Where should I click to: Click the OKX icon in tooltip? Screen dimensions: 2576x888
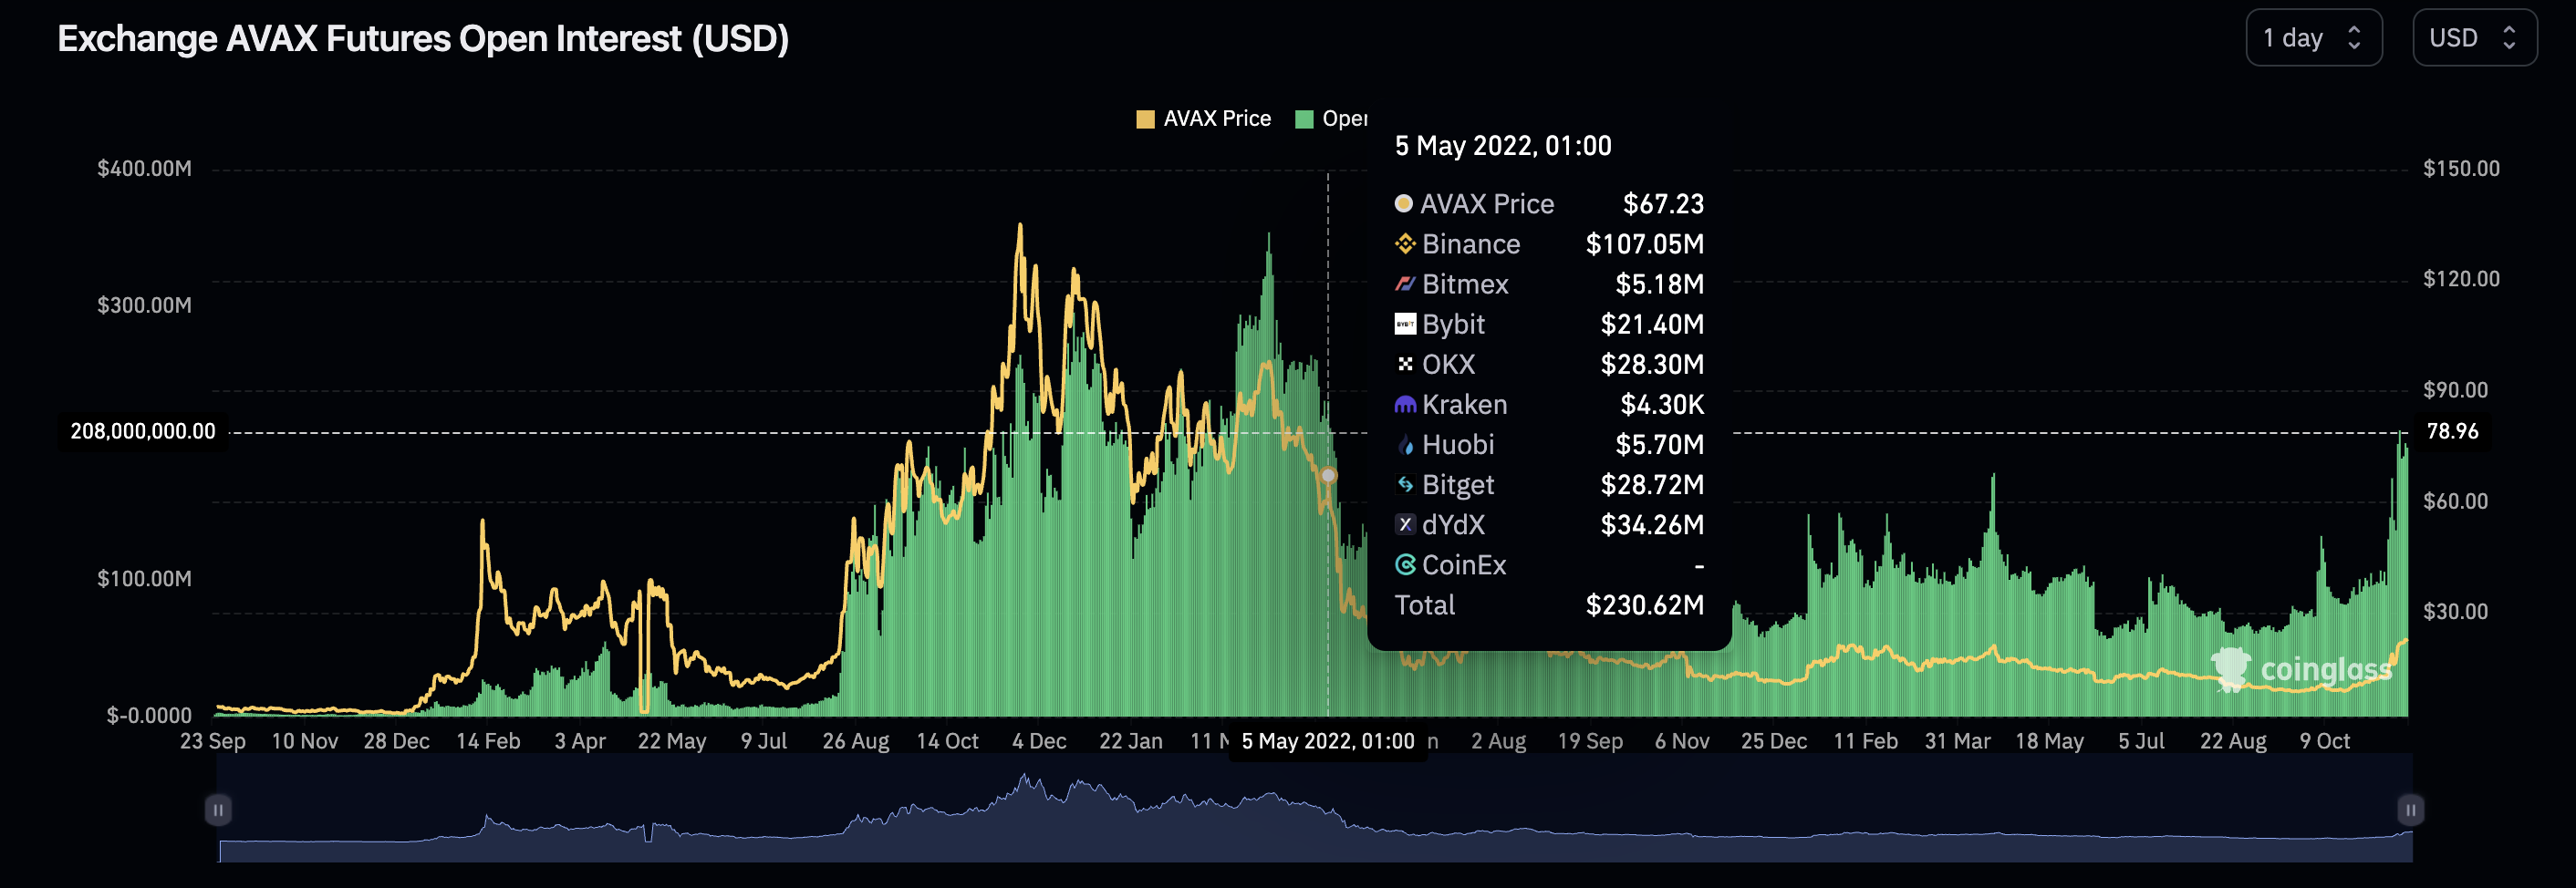(1405, 364)
